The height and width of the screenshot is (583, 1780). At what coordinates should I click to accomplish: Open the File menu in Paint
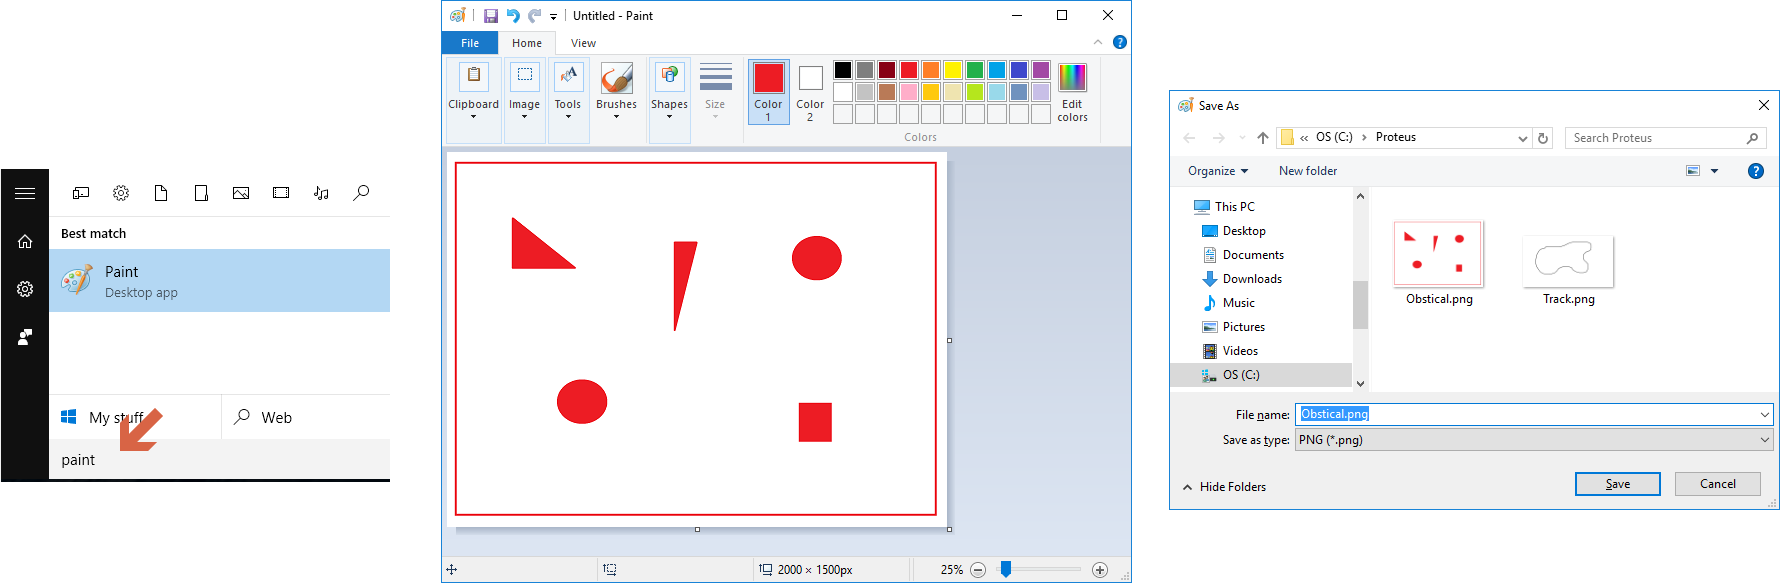(x=470, y=43)
